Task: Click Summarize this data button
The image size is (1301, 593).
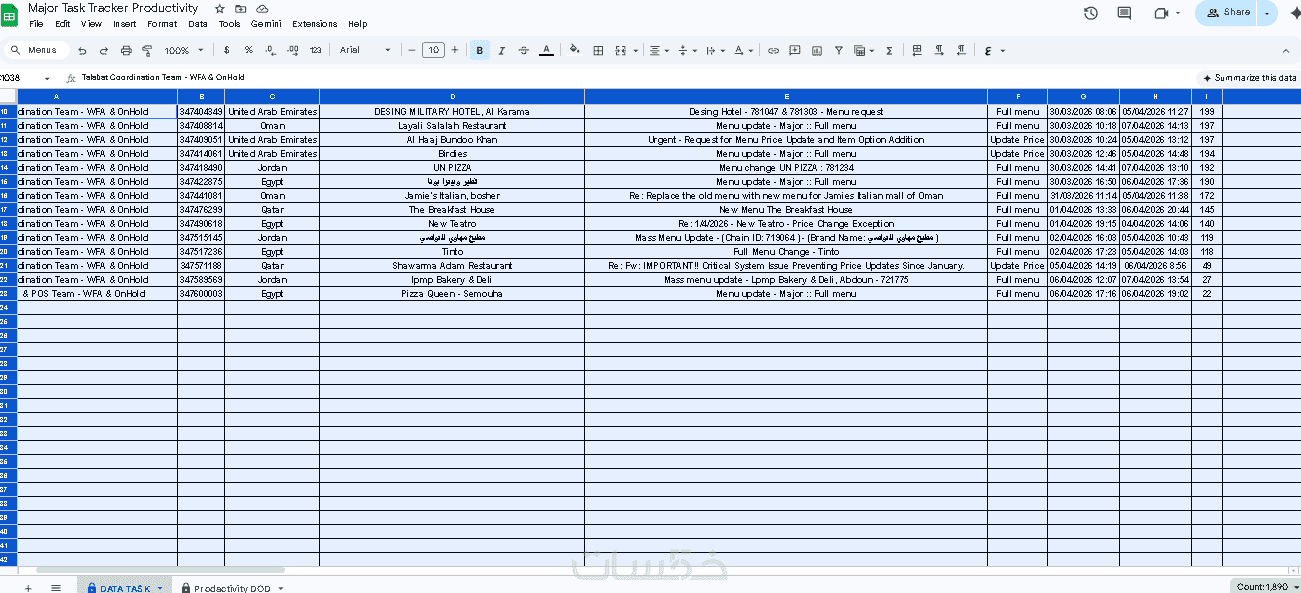Action: tap(1249, 77)
